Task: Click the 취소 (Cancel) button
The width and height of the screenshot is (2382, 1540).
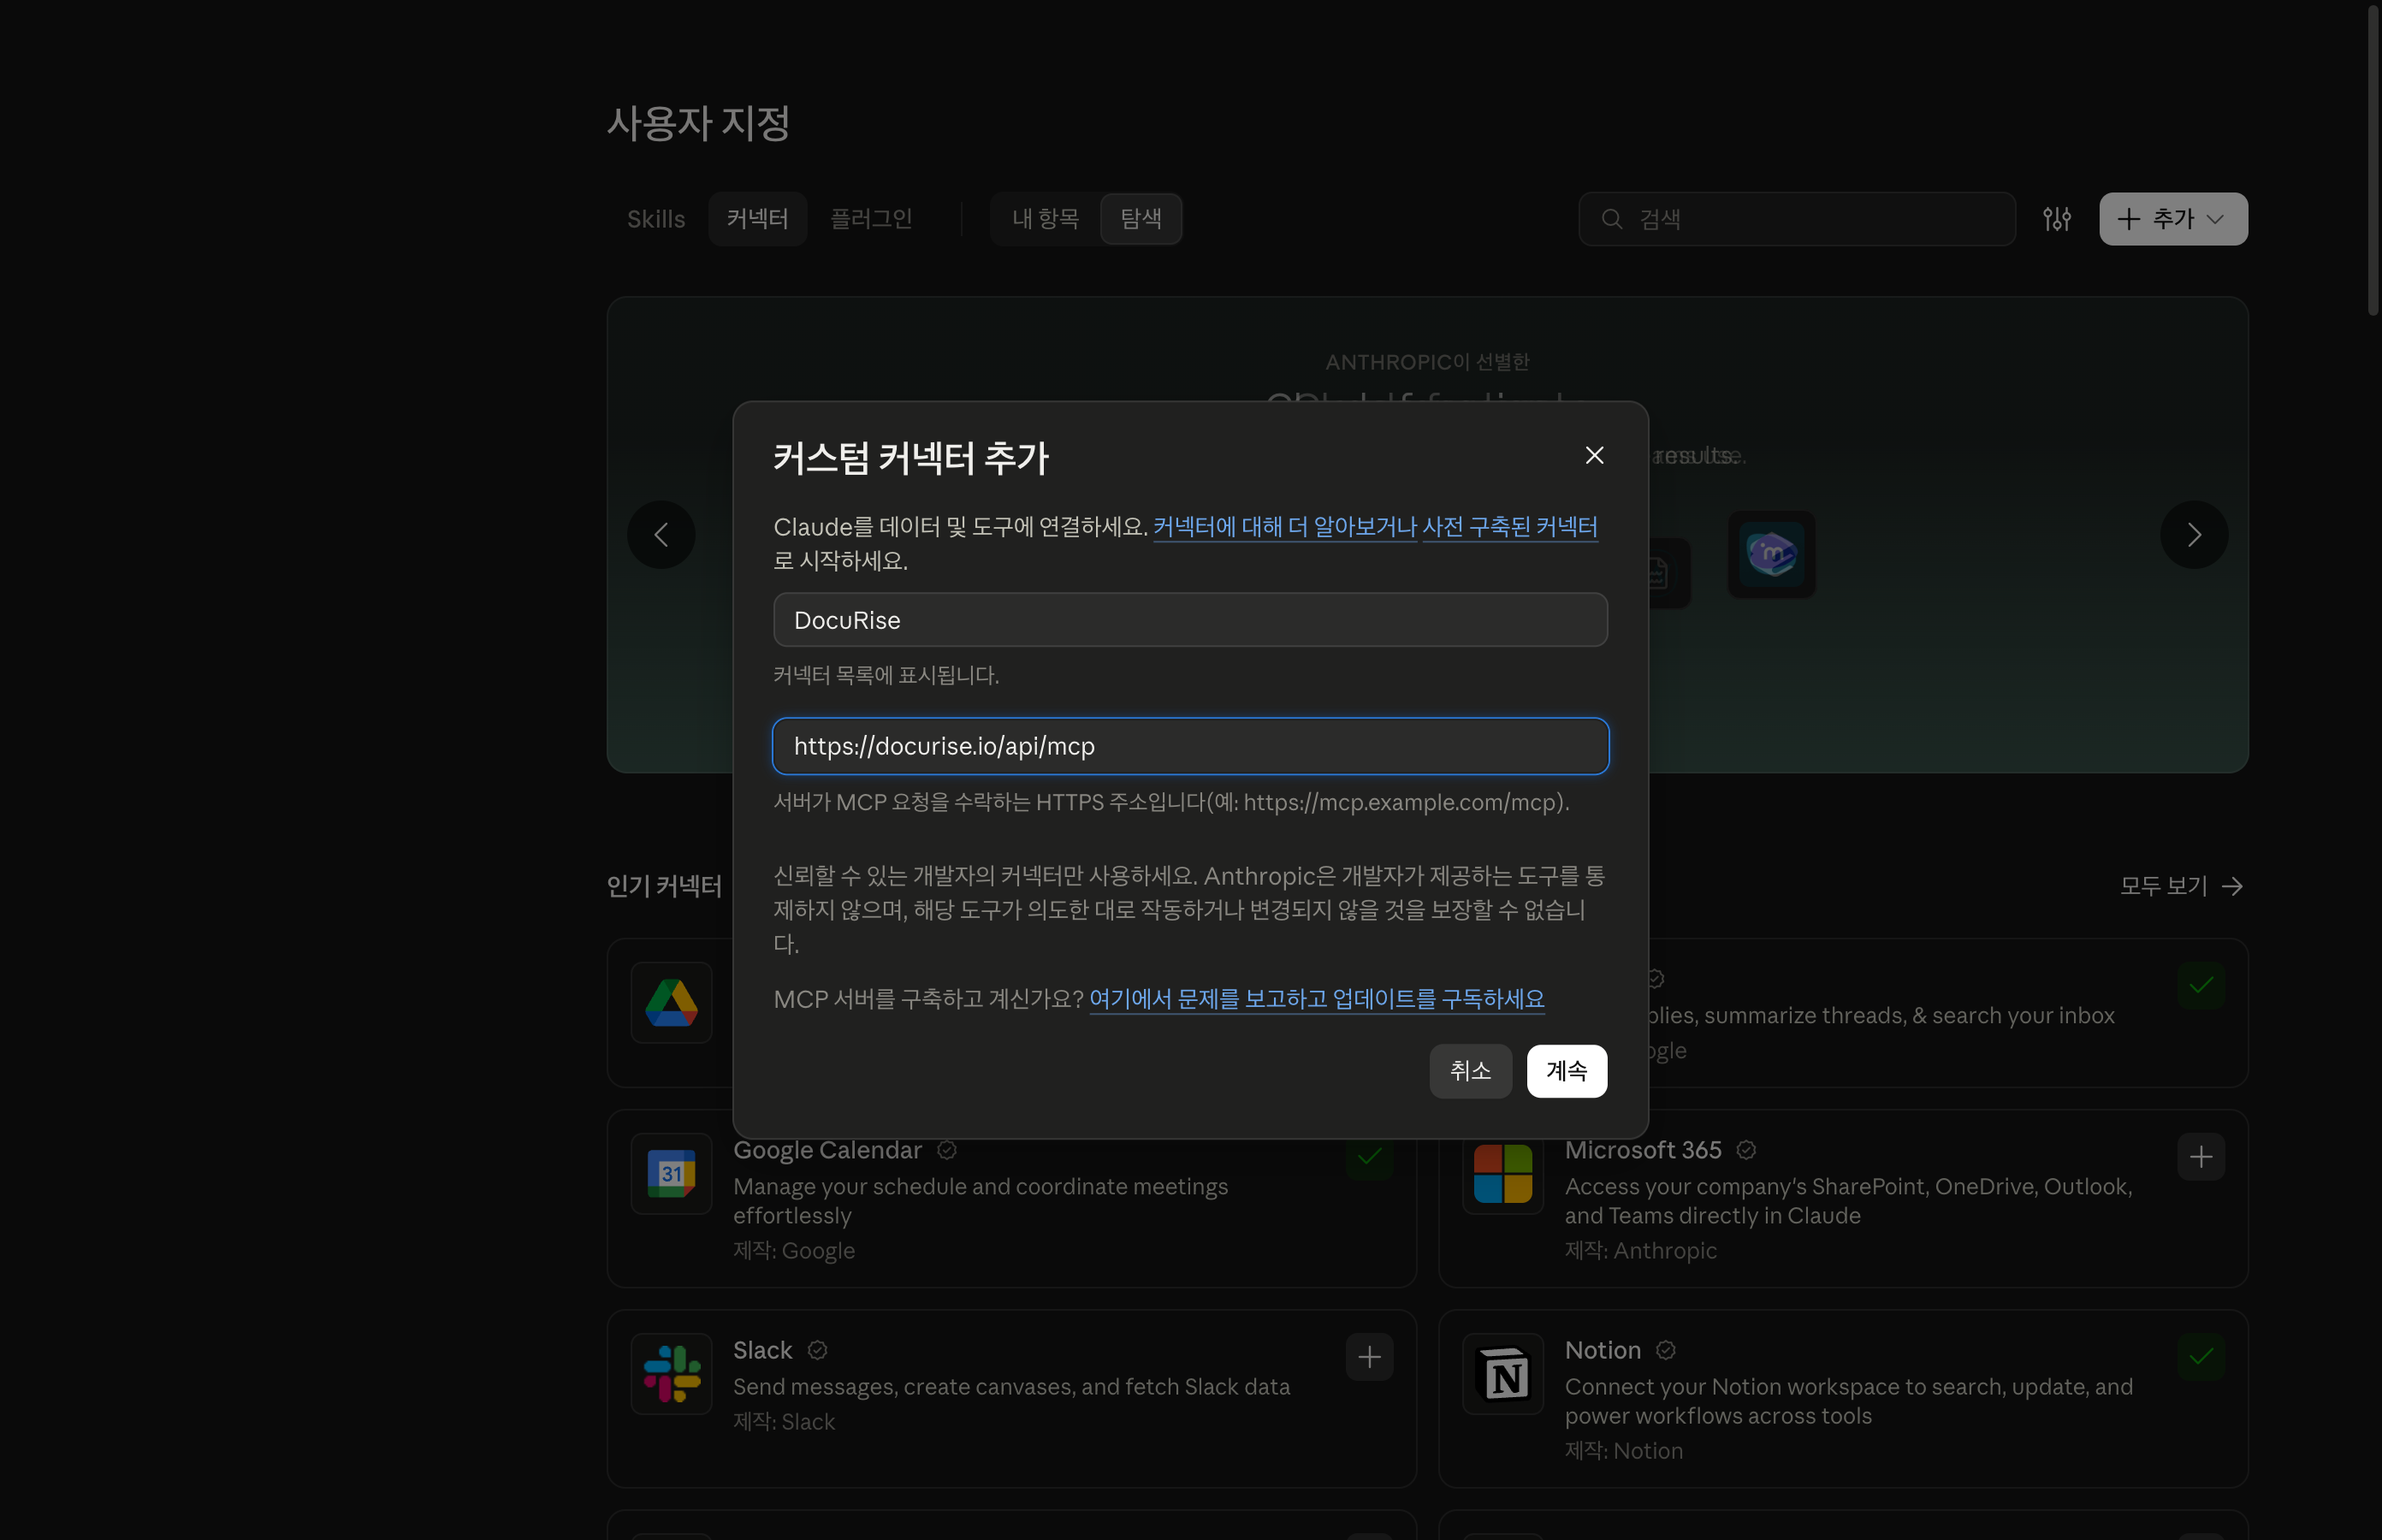Action: 1470,1070
